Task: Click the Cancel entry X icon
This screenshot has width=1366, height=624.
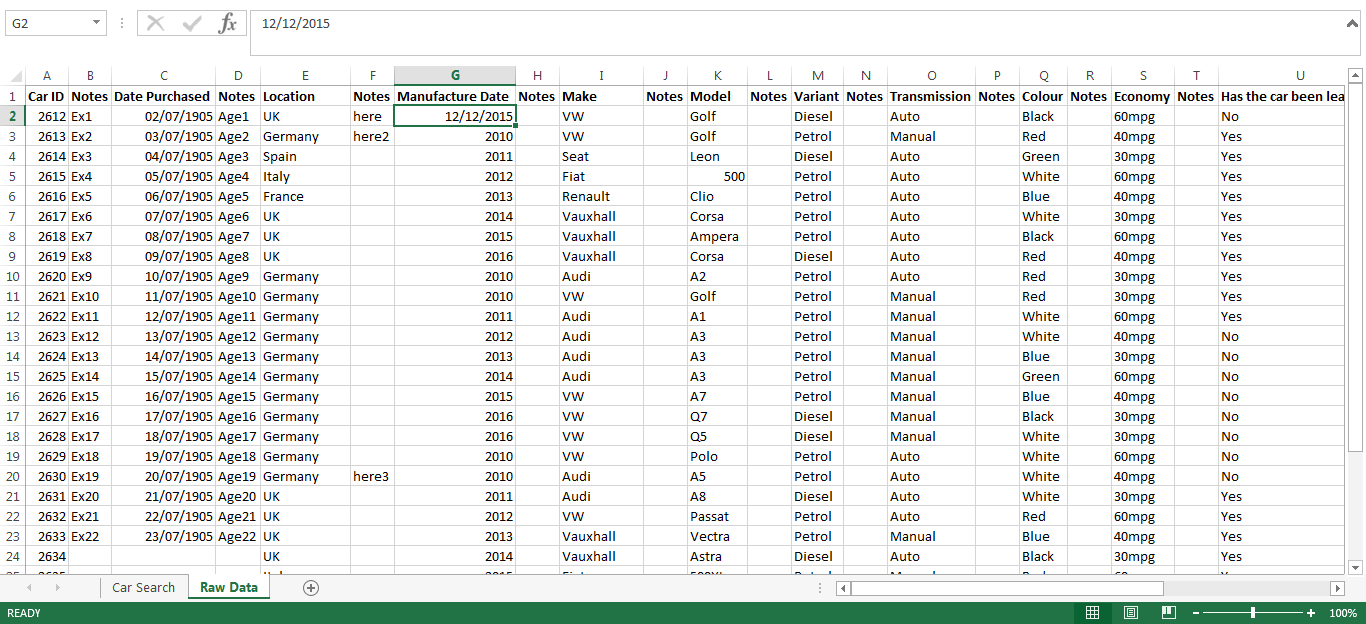Action: 155,23
